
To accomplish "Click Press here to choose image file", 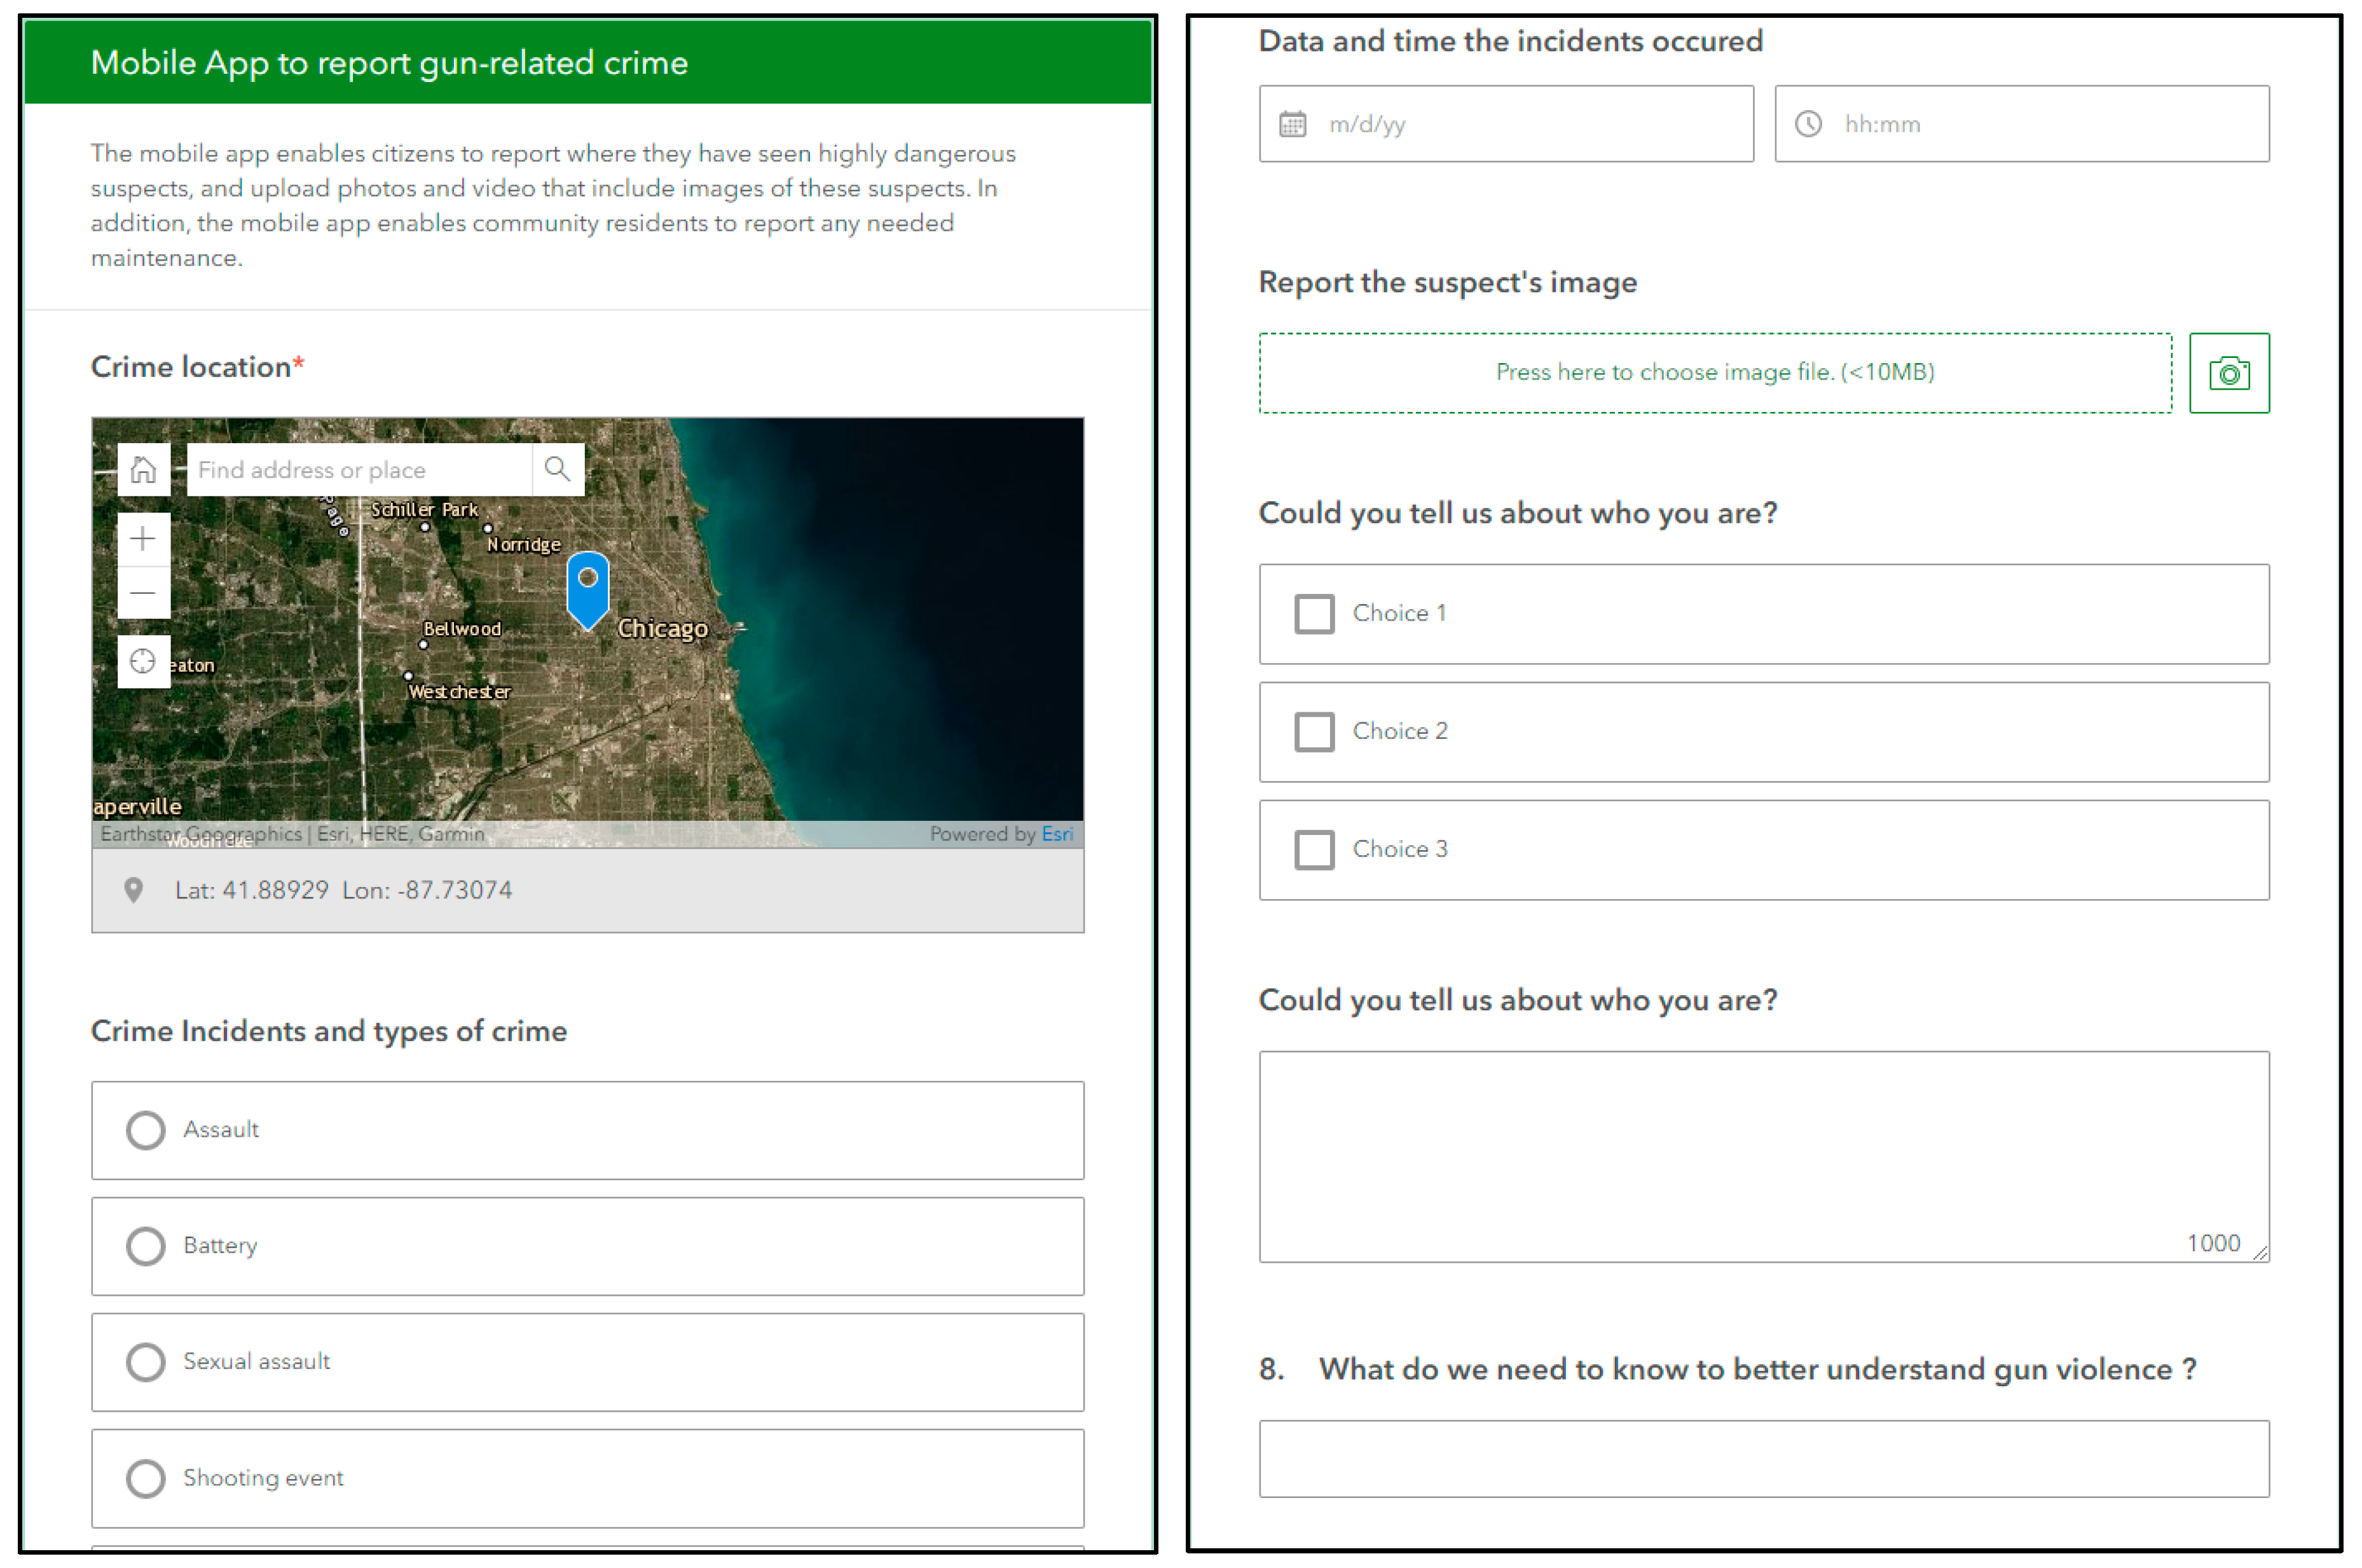I will (x=1715, y=373).
